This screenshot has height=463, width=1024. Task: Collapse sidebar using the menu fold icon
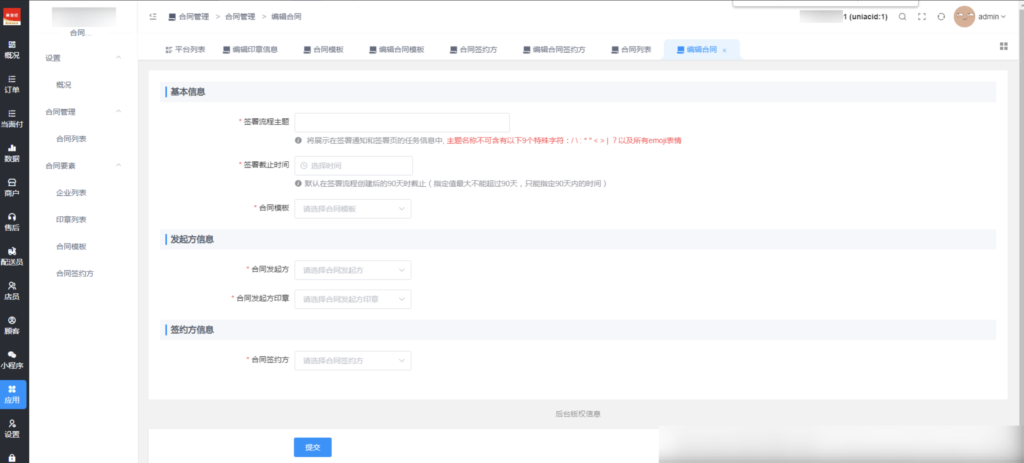point(153,17)
